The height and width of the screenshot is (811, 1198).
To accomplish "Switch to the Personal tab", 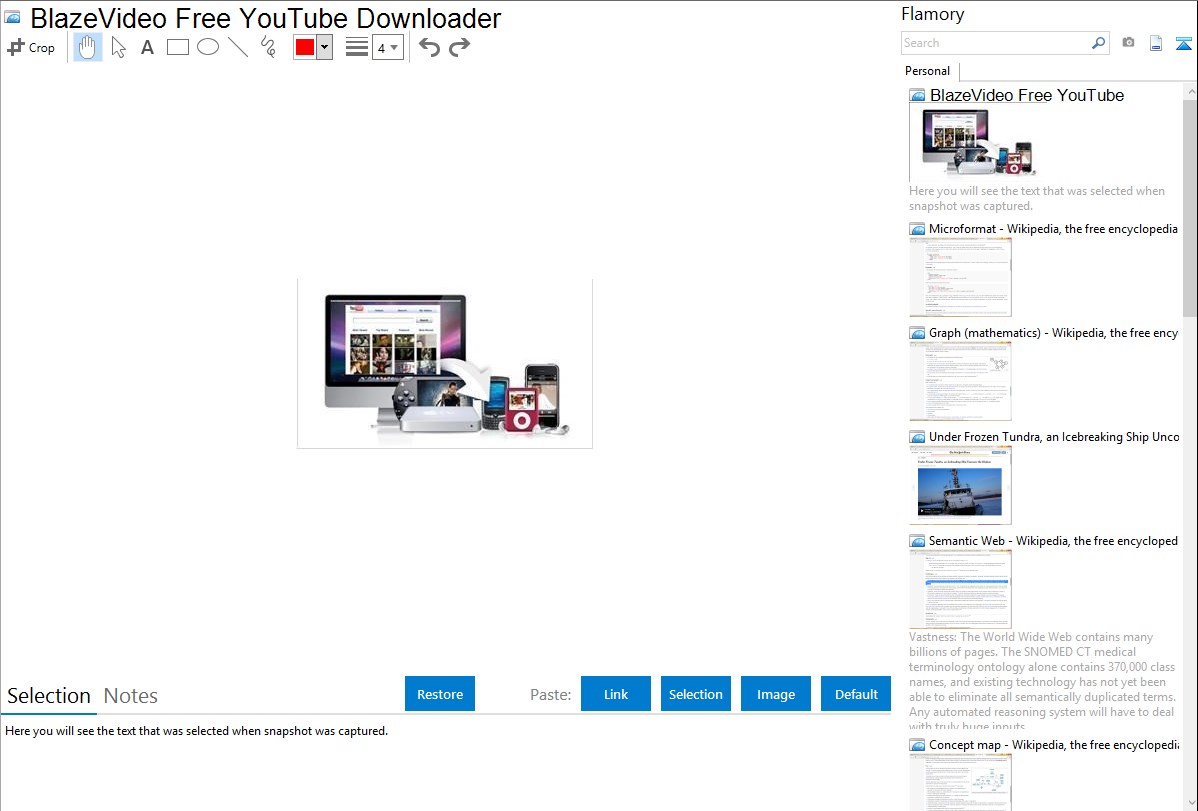I will pyautogui.click(x=928, y=71).
